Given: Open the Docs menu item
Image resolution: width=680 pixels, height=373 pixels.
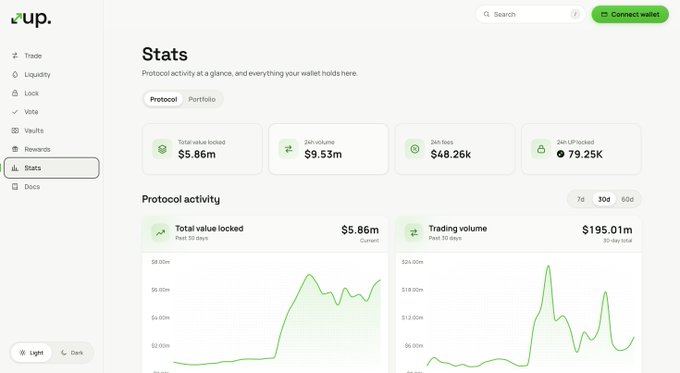Looking at the screenshot, I should tap(52, 186).
